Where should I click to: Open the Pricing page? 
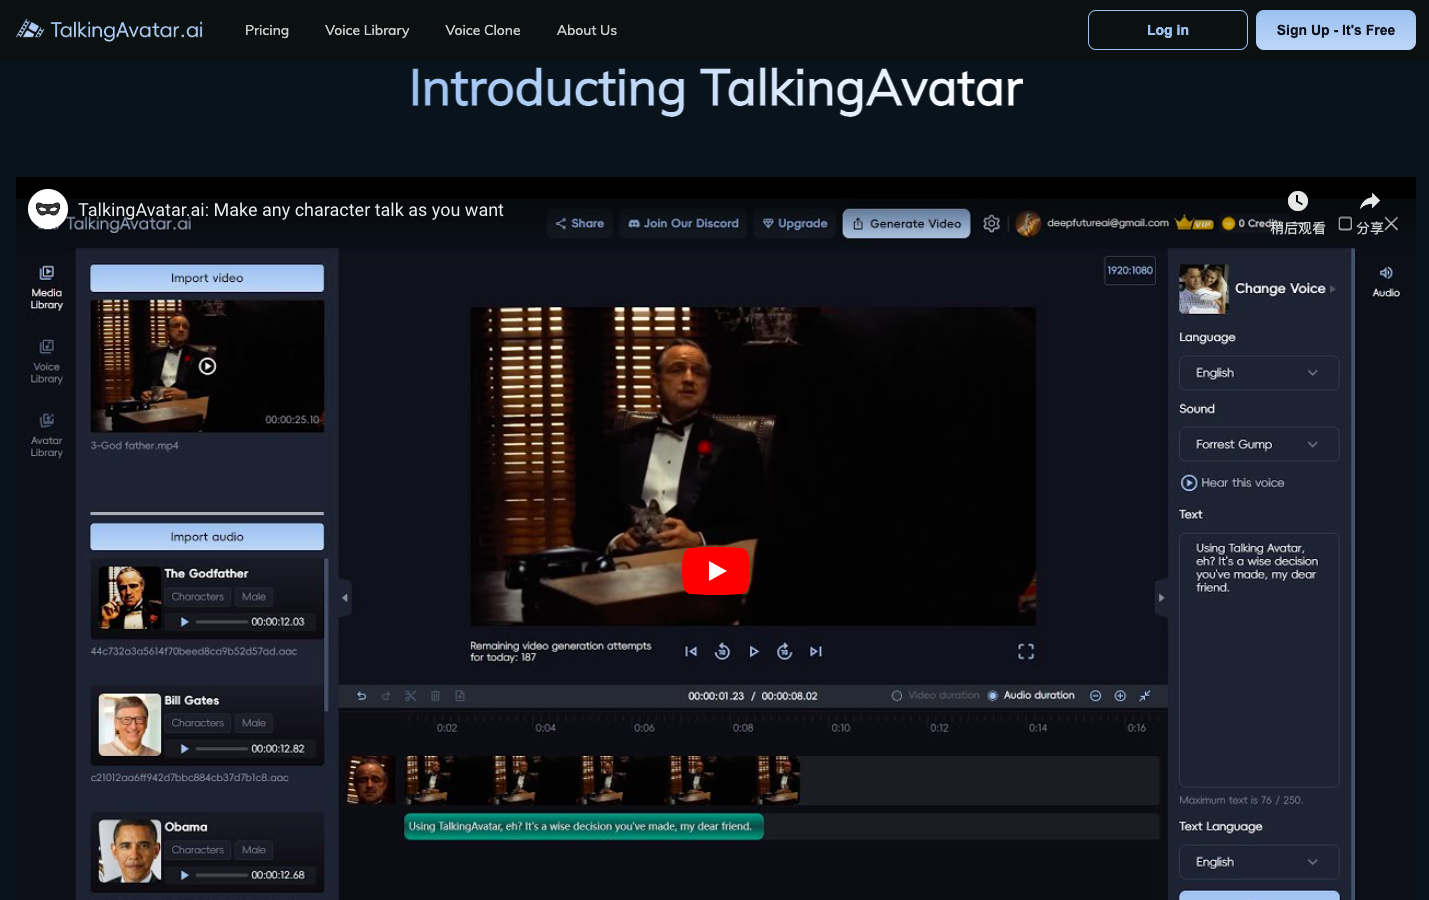[267, 30]
